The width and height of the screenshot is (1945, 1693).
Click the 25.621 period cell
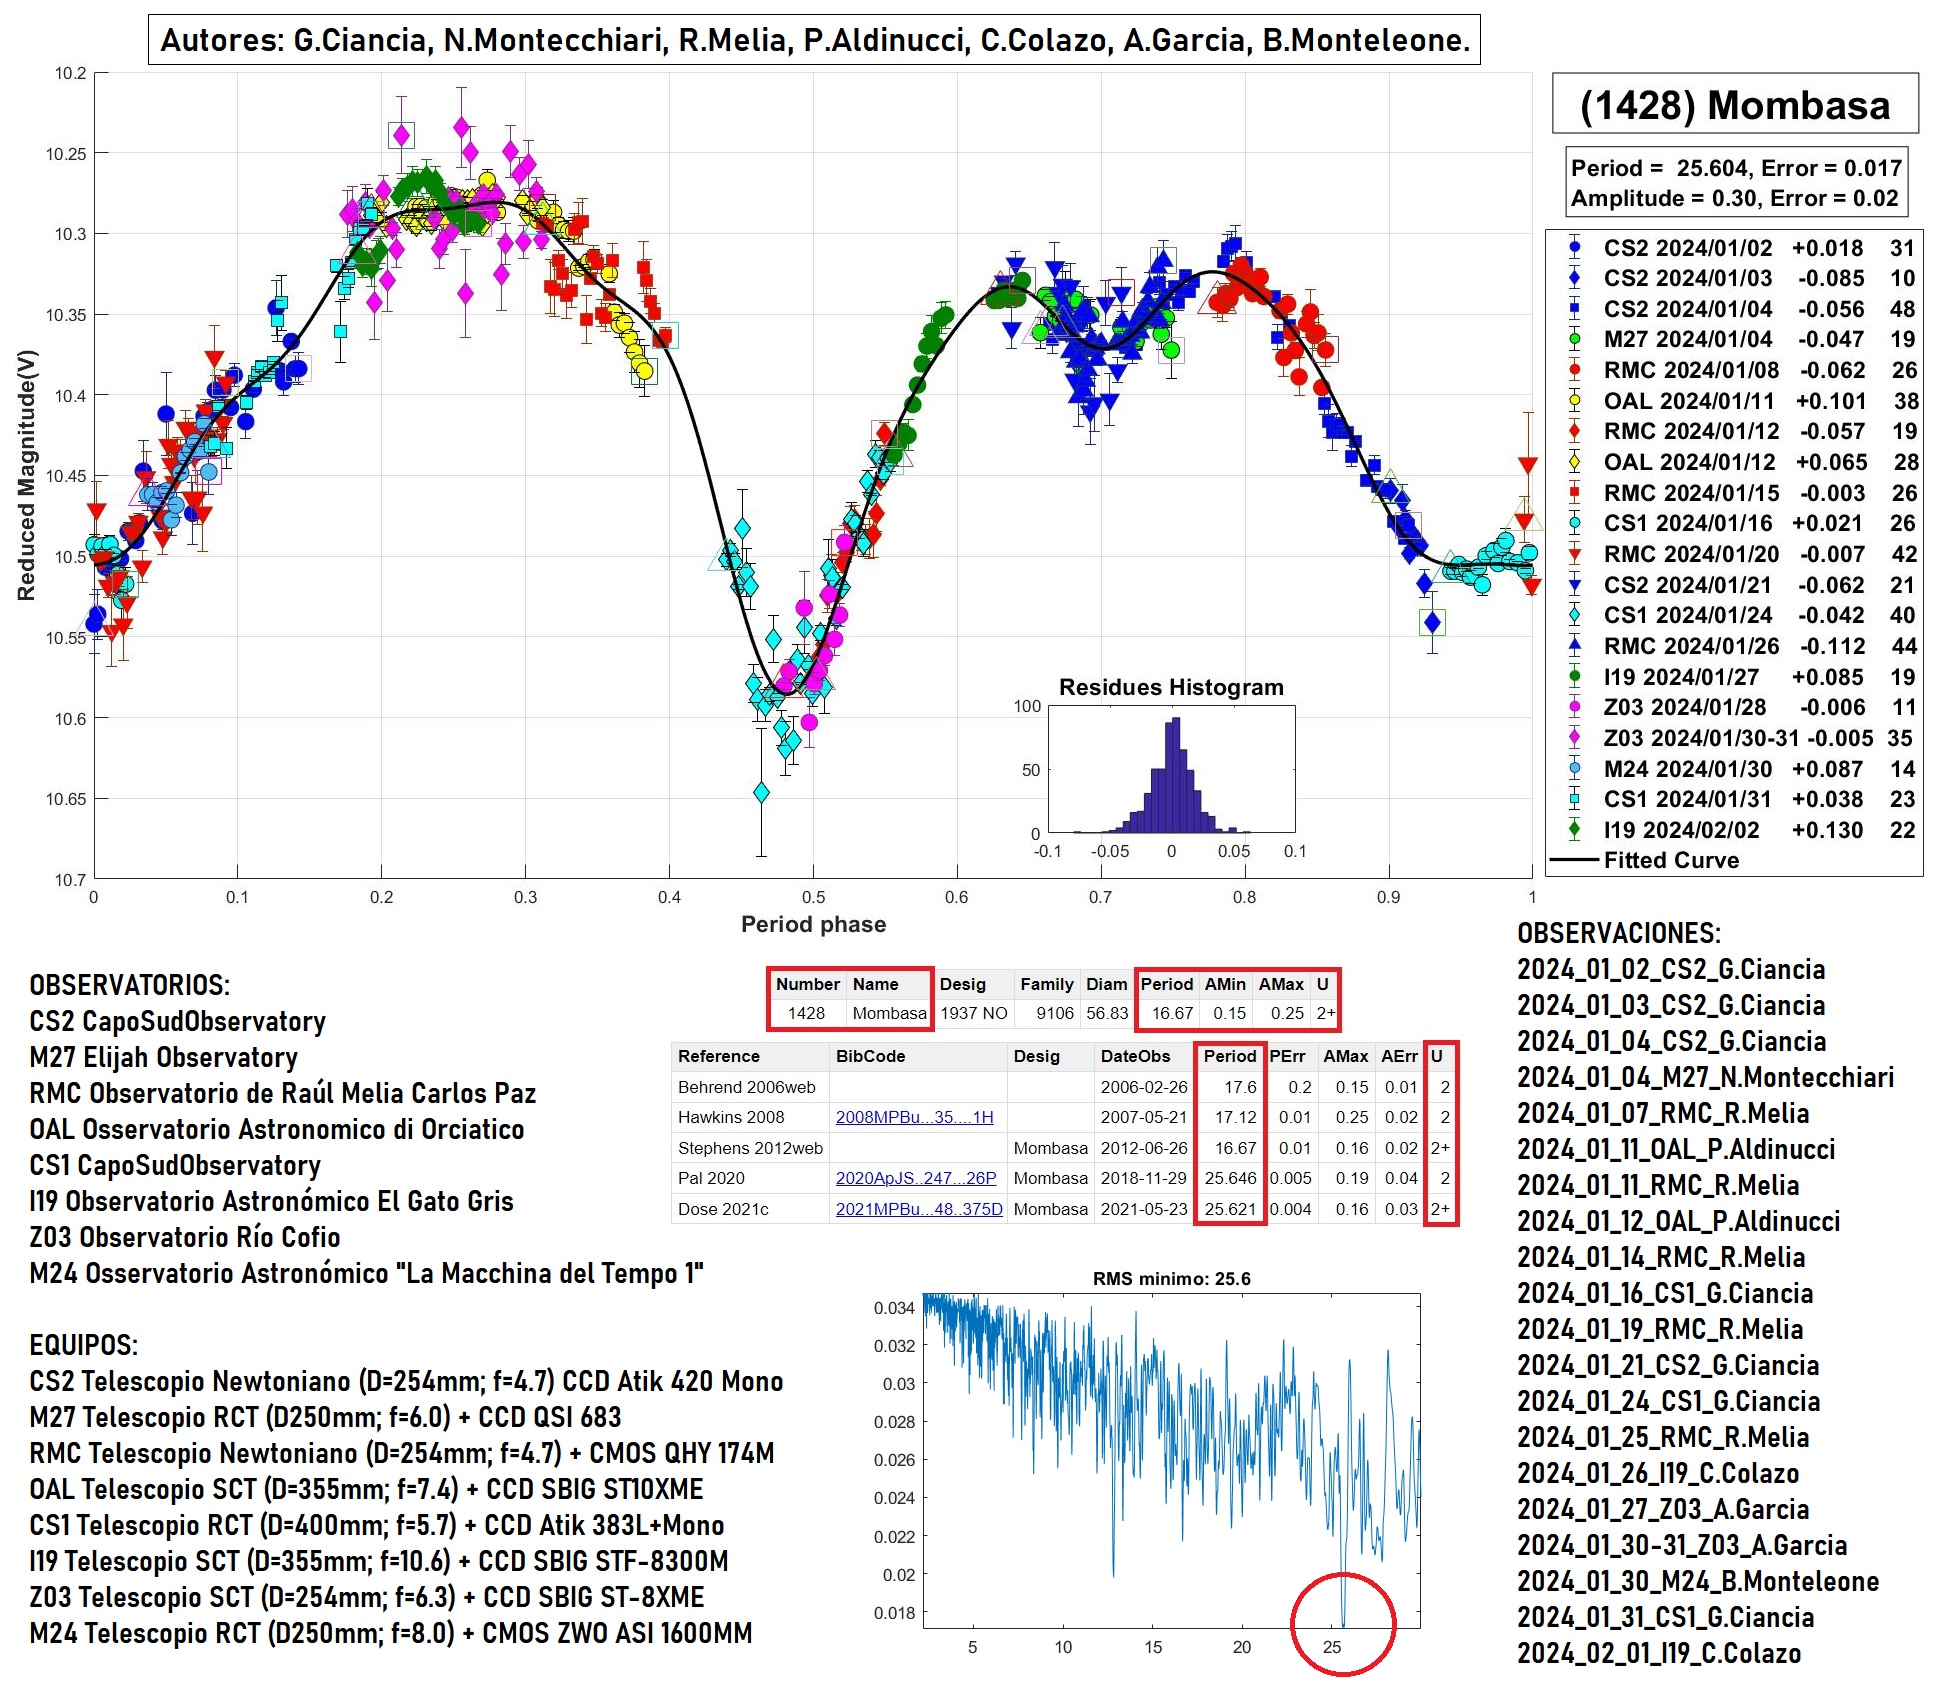pyautogui.click(x=1231, y=1209)
